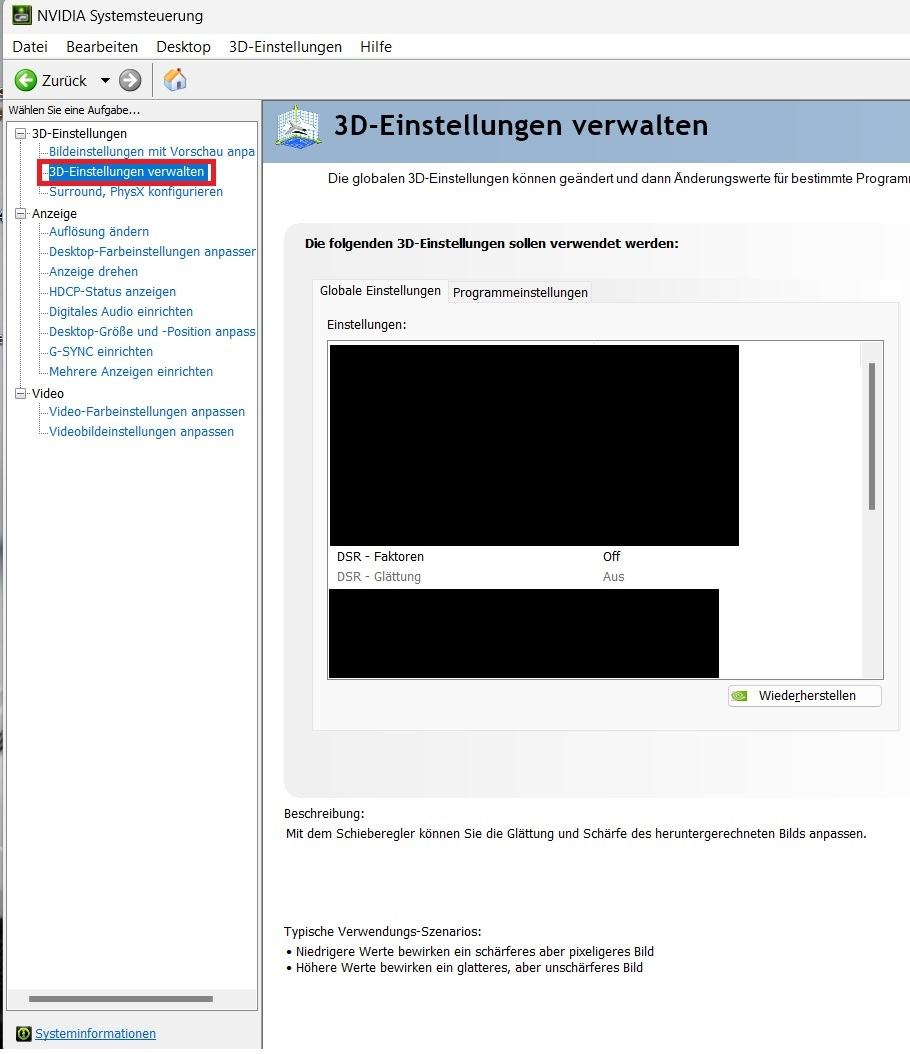Open the back history dropdown arrow

pyautogui.click(x=105, y=81)
